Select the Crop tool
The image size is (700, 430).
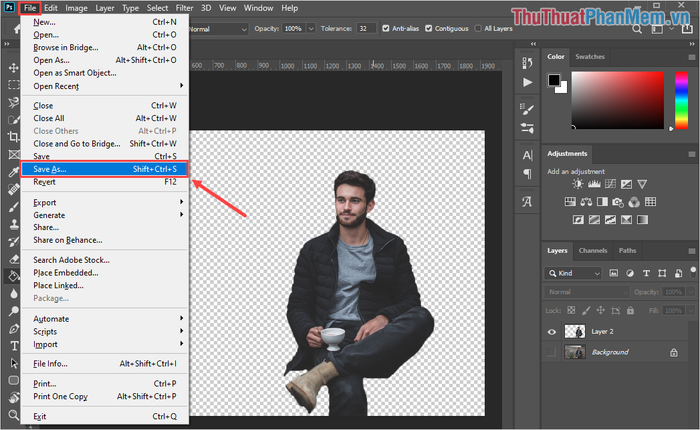pos(13,137)
